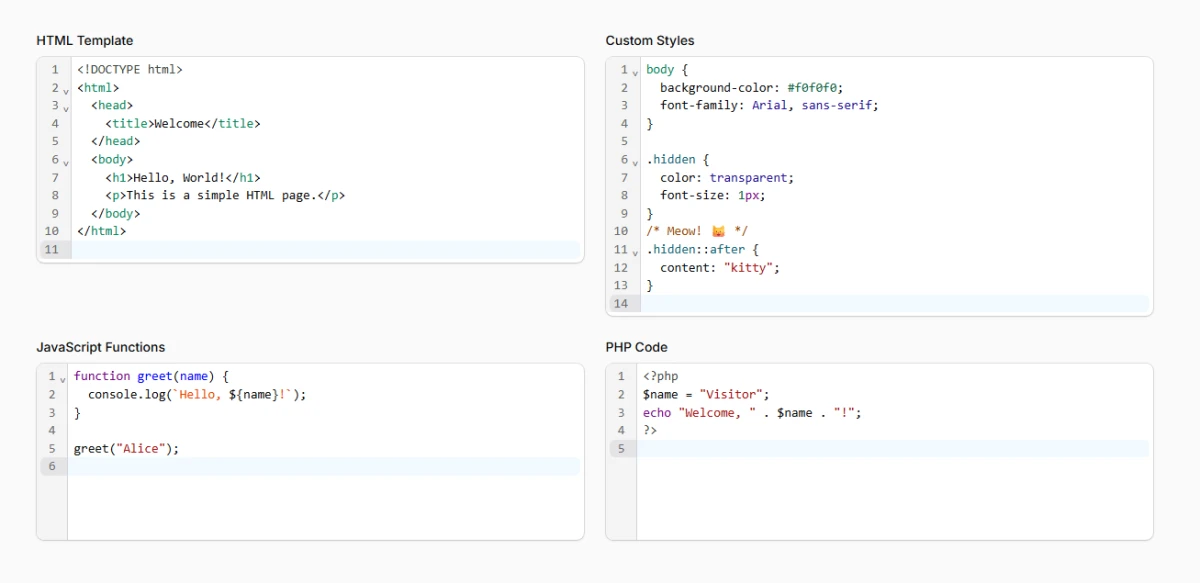Click empty line 14 in Custom Styles editor
Viewport: 1200px width, 583px height.
(895, 303)
